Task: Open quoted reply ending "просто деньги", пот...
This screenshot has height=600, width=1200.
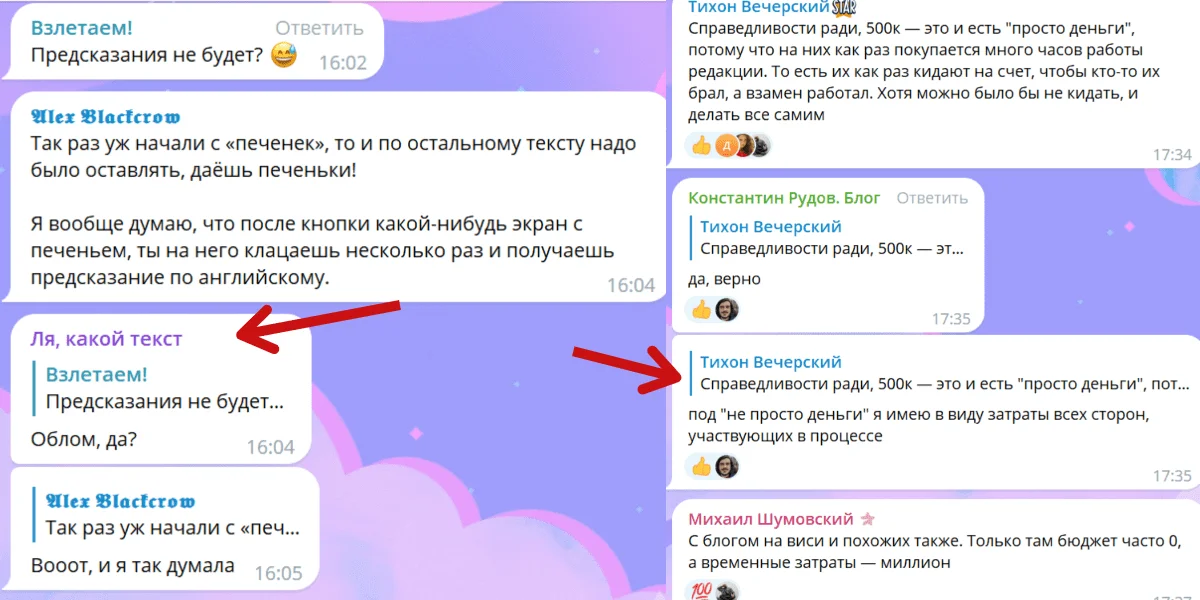Action: click(x=940, y=373)
